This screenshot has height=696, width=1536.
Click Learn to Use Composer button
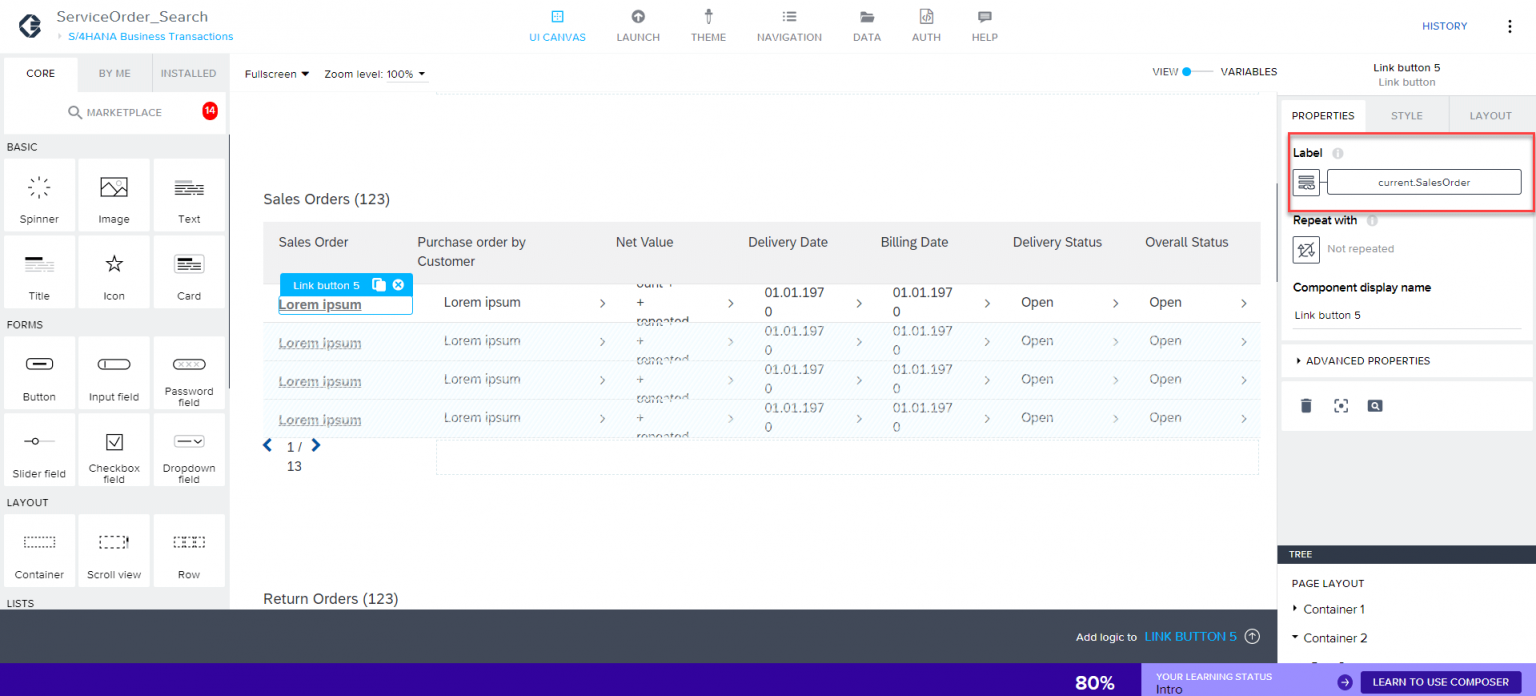1440,681
